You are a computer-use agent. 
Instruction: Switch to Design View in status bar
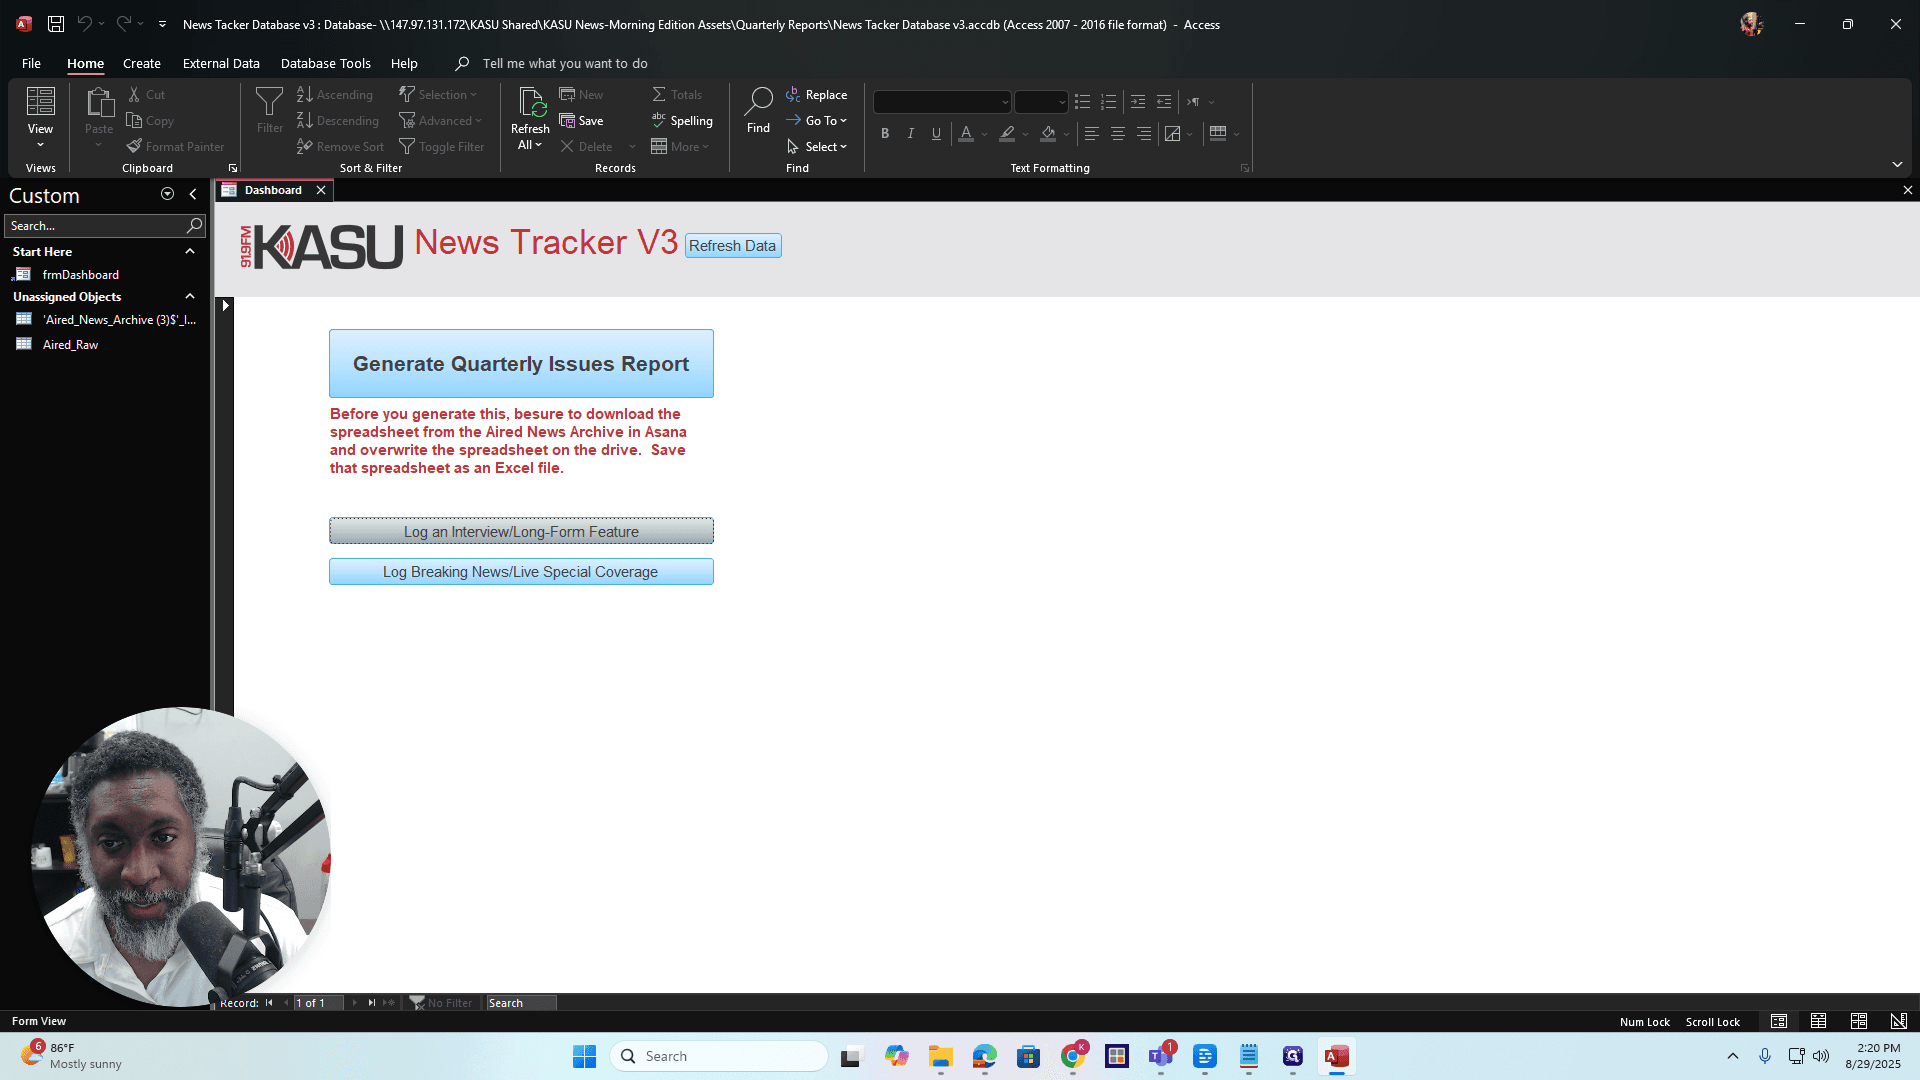click(x=1898, y=1021)
